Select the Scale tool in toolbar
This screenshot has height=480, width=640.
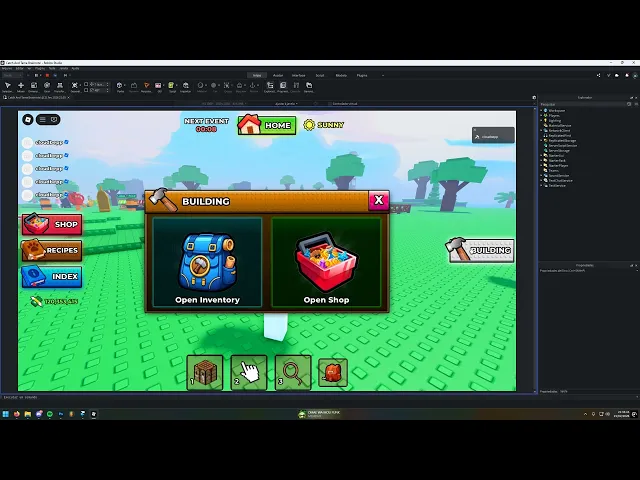click(x=34, y=85)
